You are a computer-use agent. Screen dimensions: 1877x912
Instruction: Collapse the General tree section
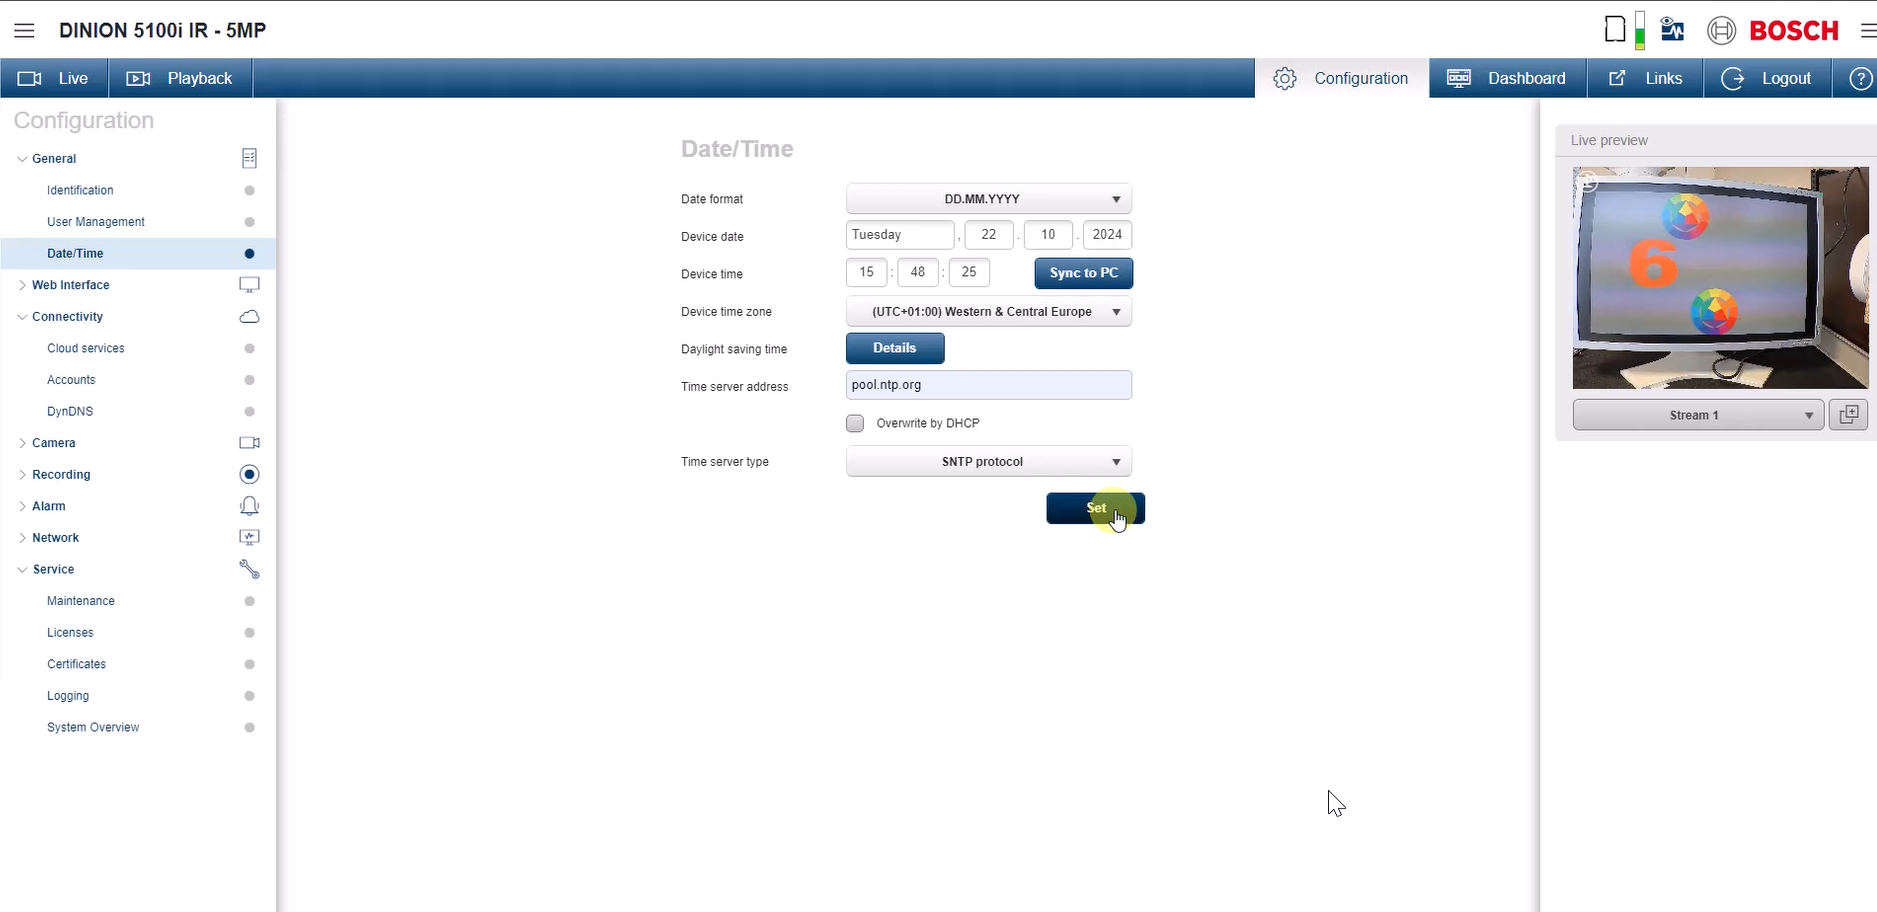coord(22,159)
